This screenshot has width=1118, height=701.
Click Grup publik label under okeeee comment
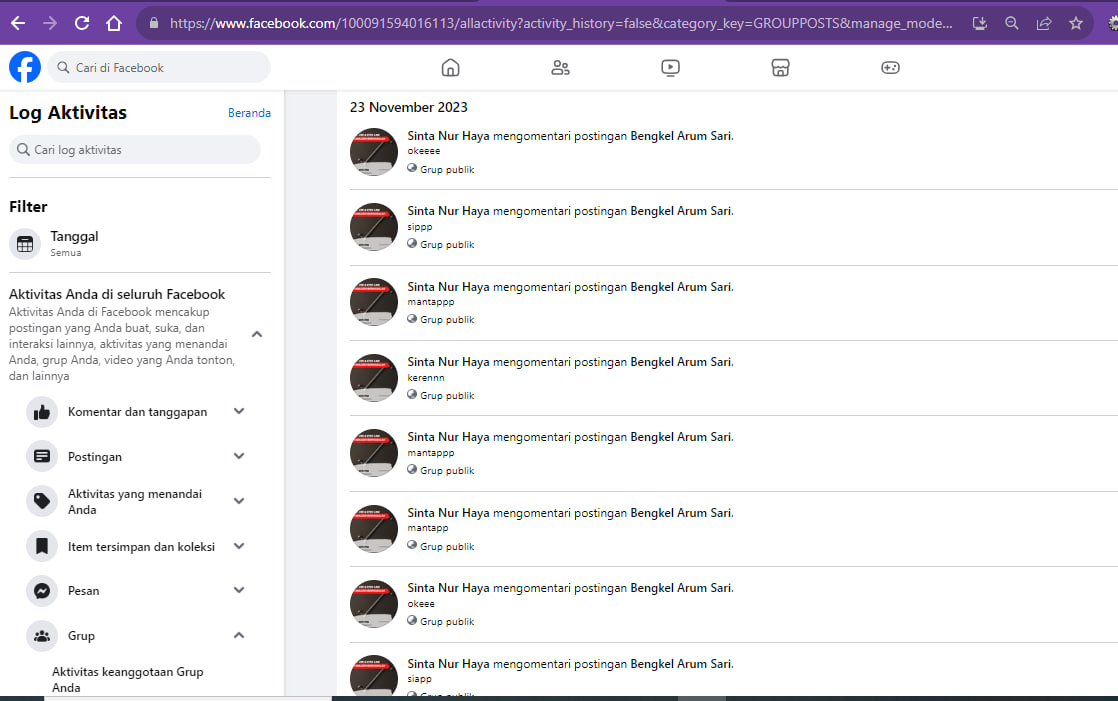[447, 170]
